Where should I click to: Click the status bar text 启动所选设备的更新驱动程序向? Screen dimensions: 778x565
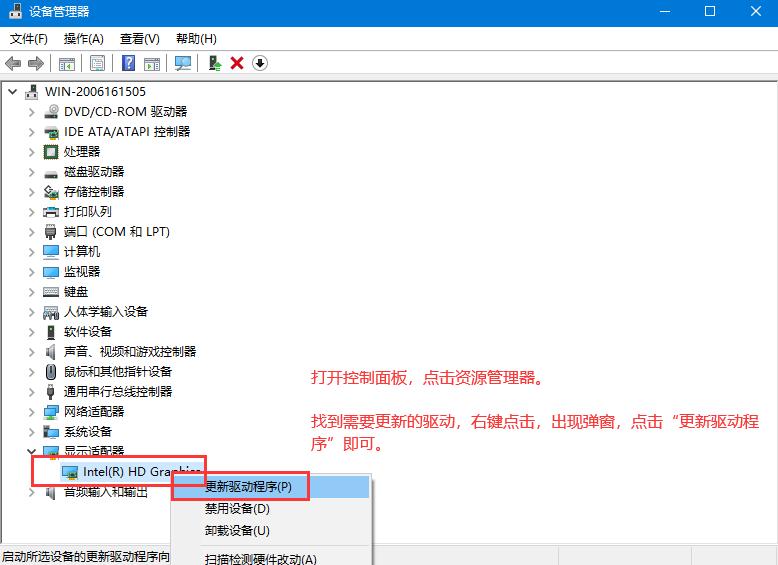pos(86,557)
